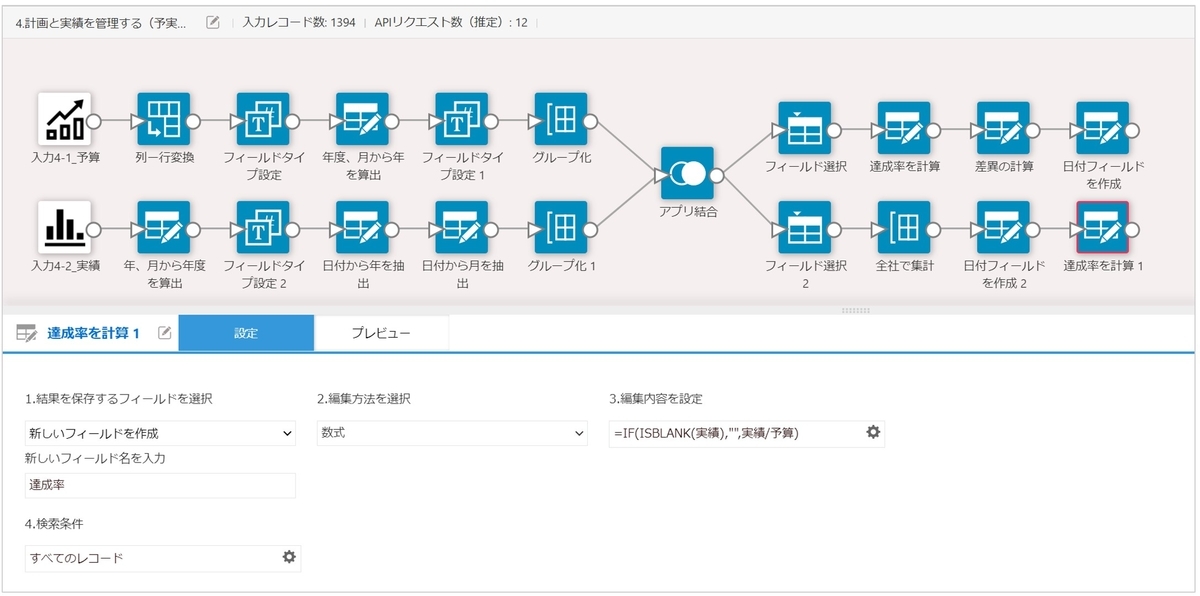1200x596 pixels.
Task: Select the 列→行変換 node icon
Action: click(x=163, y=120)
